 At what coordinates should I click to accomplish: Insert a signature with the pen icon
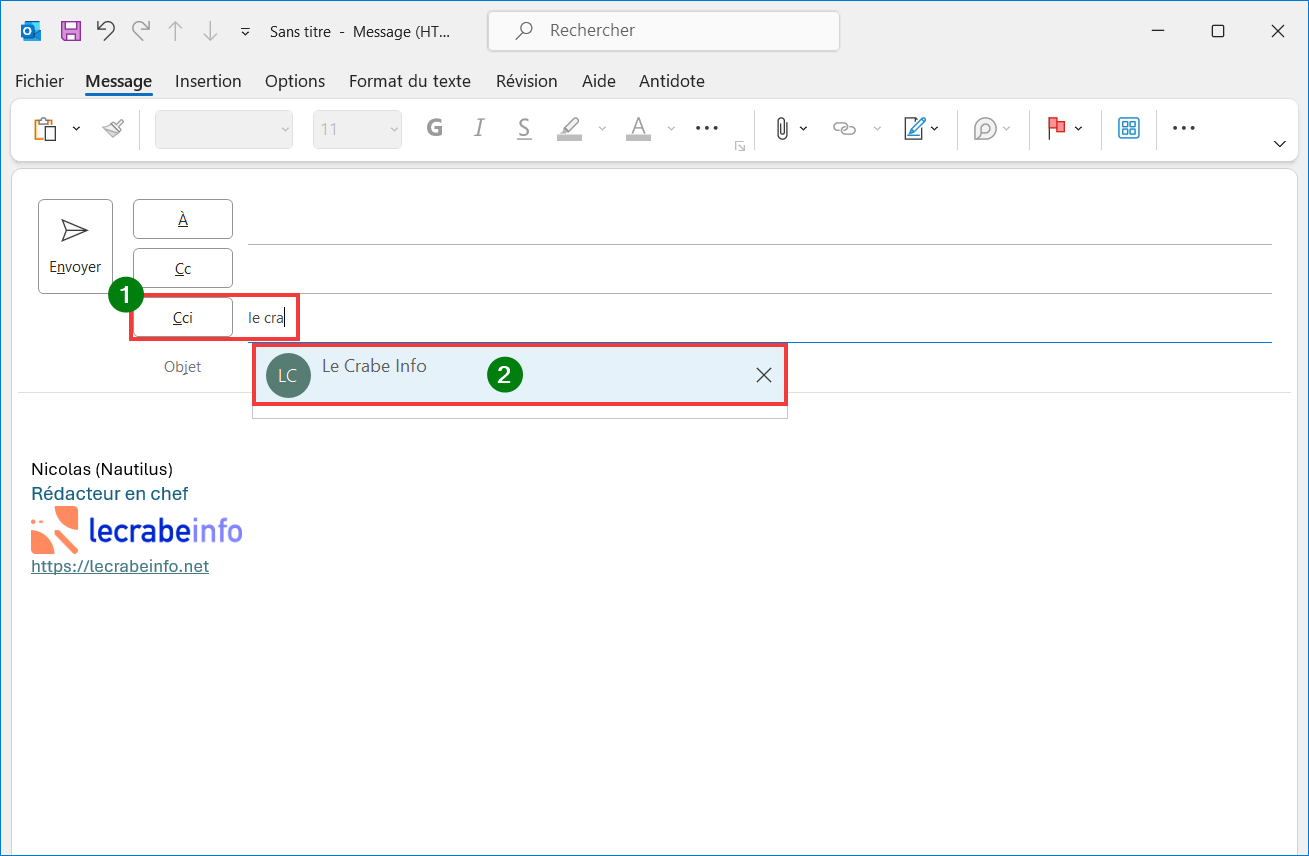click(914, 128)
